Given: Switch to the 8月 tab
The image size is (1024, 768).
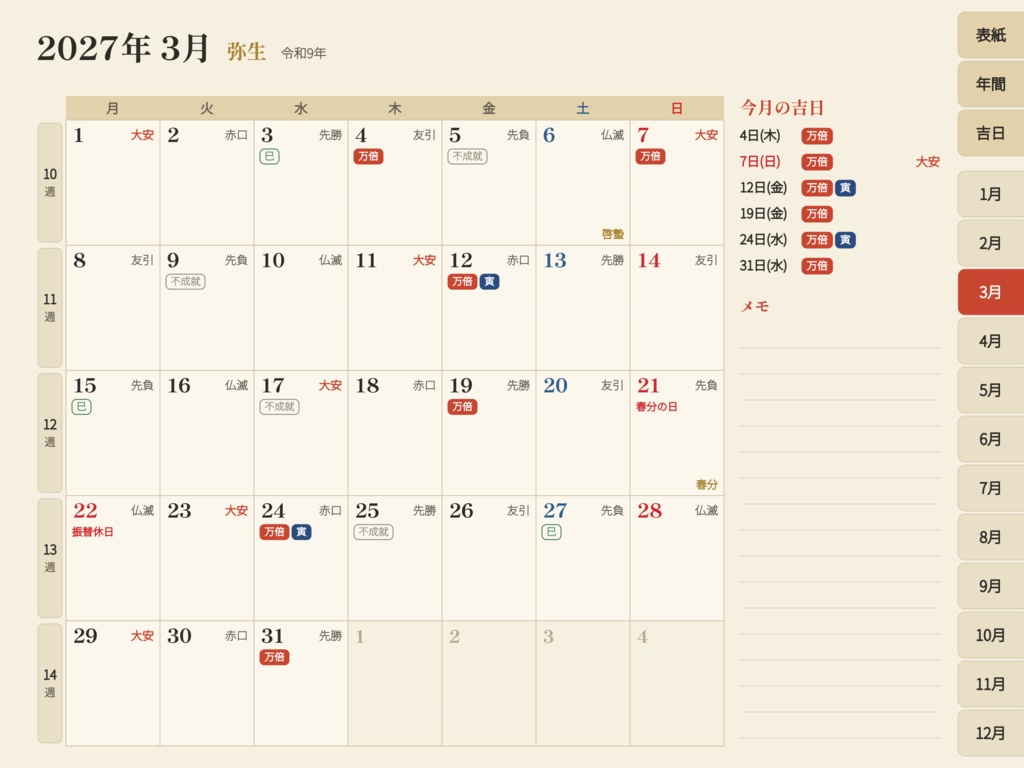Looking at the screenshot, I should click(990, 537).
